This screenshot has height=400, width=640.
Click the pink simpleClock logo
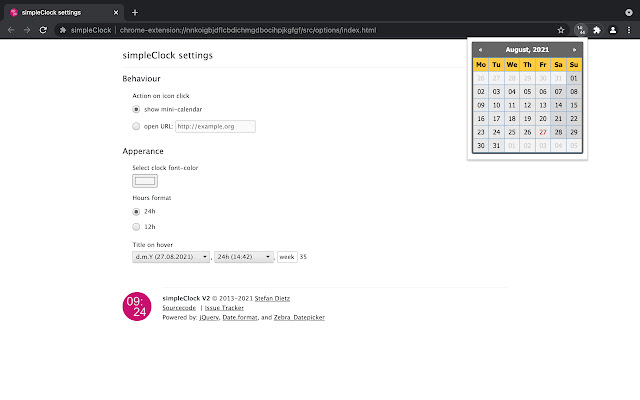[137, 306]
